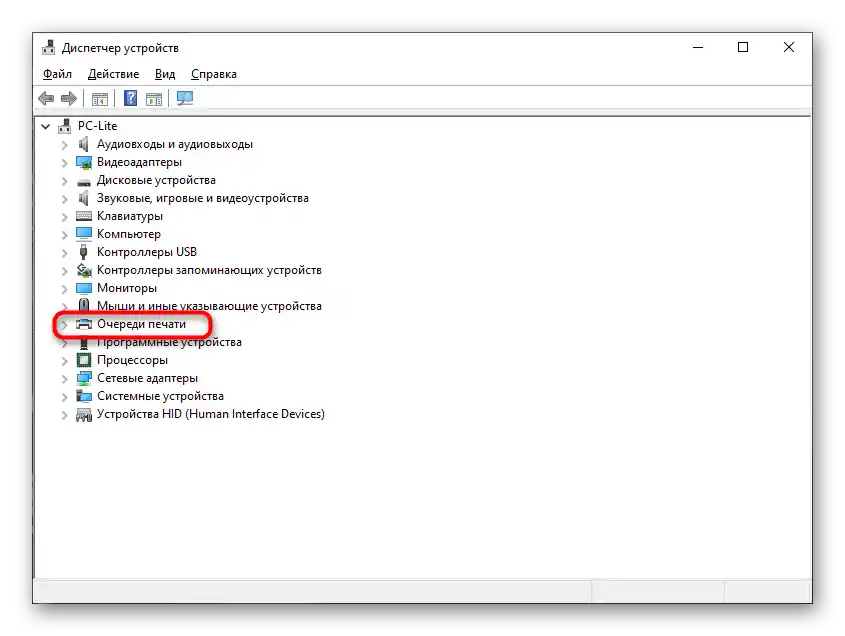Screen dimensions: 845x636
Task: Select the Мониторы label
Action: tap(127, 288)
